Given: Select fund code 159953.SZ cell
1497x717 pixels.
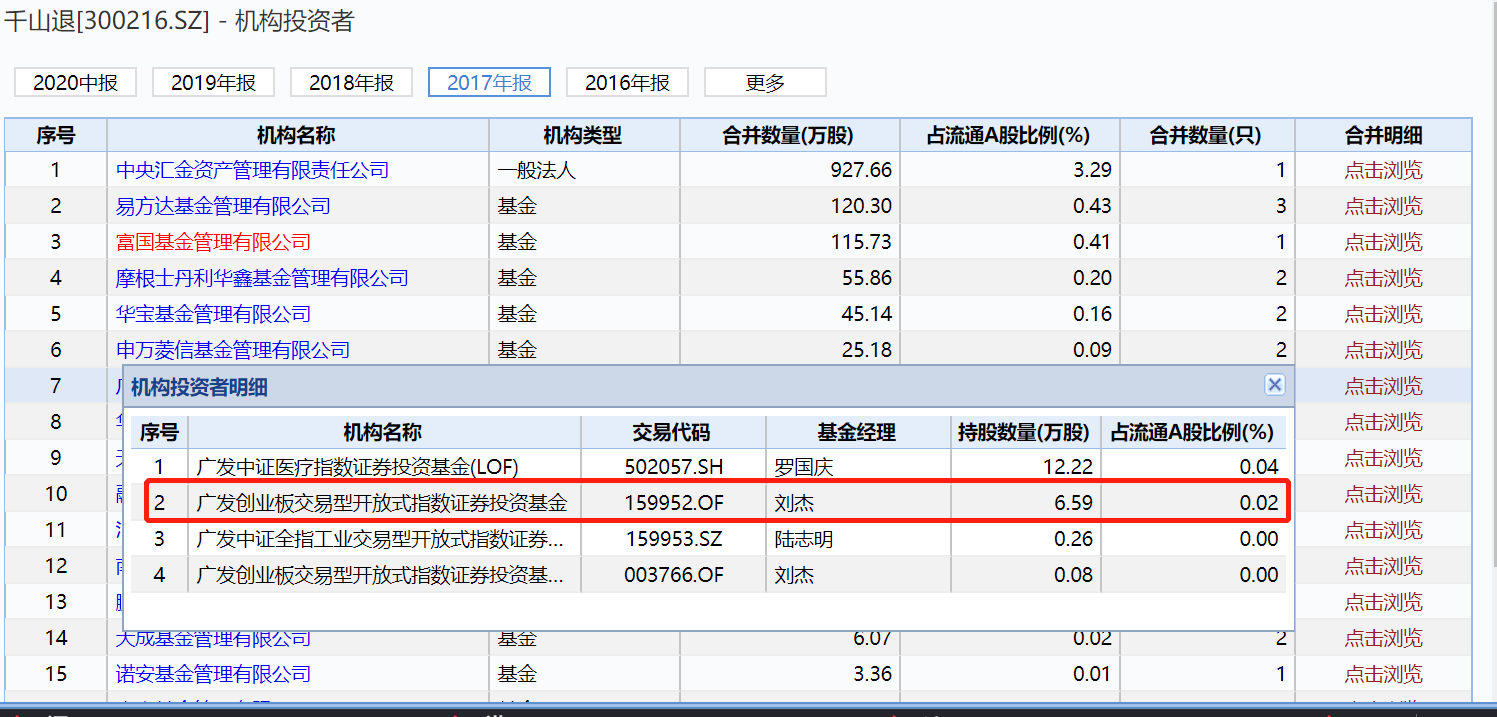Looking at the screenshot, I should click(x=673, y=538).
